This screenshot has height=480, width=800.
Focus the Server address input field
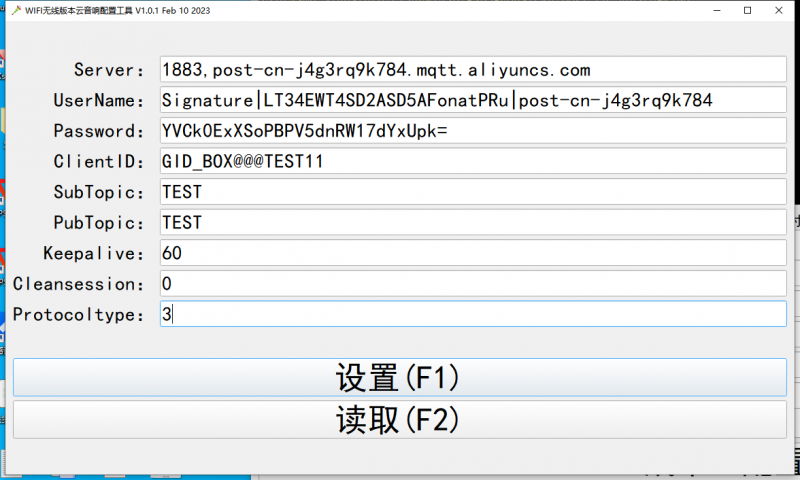(x=473, y=70)
